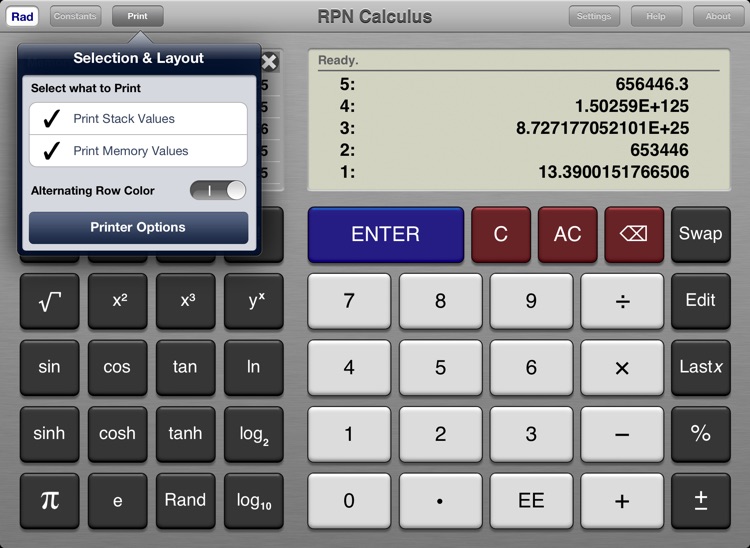Open Printer Options

(x=138, y=228)
